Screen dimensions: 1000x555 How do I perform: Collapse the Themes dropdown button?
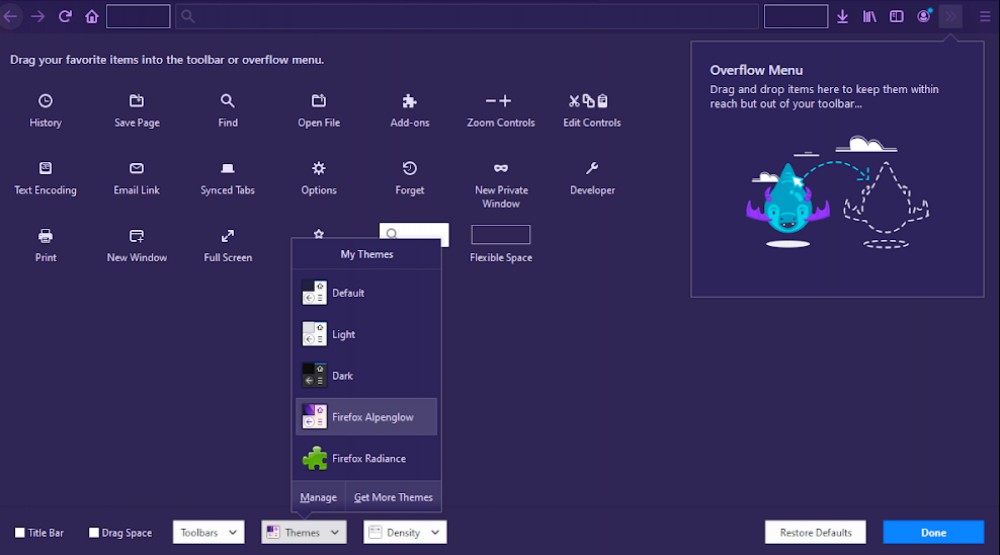tap(304, 532)
